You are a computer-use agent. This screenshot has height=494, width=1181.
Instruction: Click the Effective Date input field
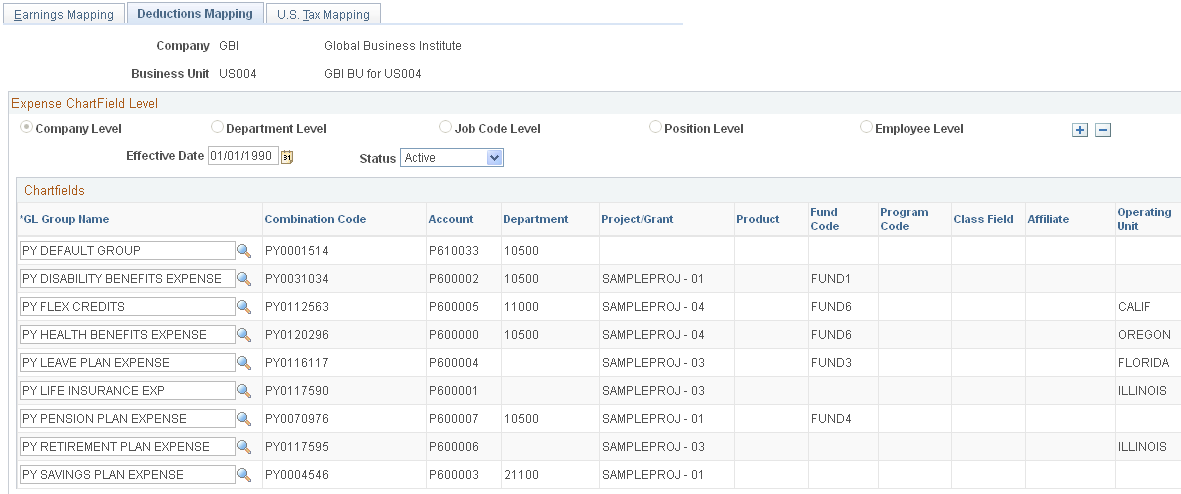[243, 157]
